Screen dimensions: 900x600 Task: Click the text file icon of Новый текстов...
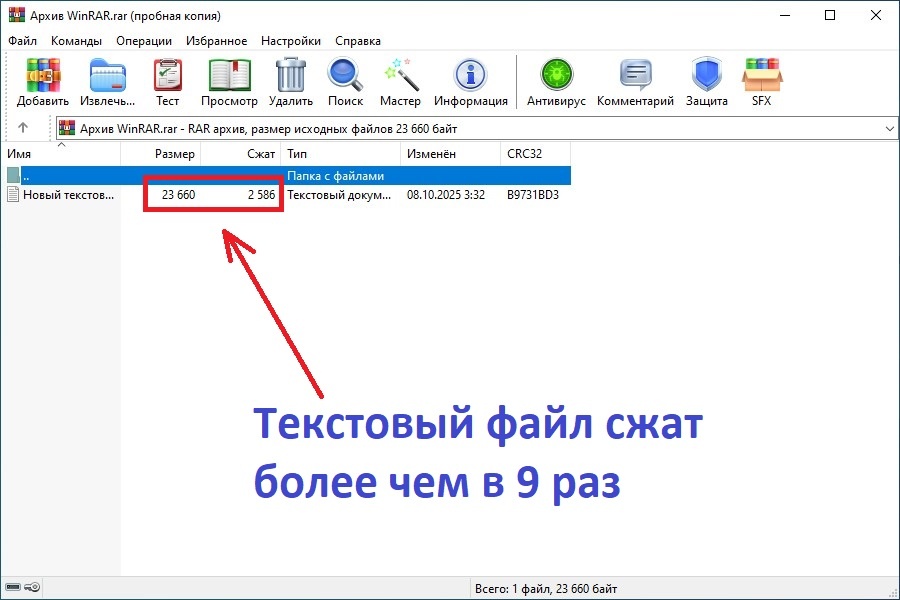(x=13, y=195)
